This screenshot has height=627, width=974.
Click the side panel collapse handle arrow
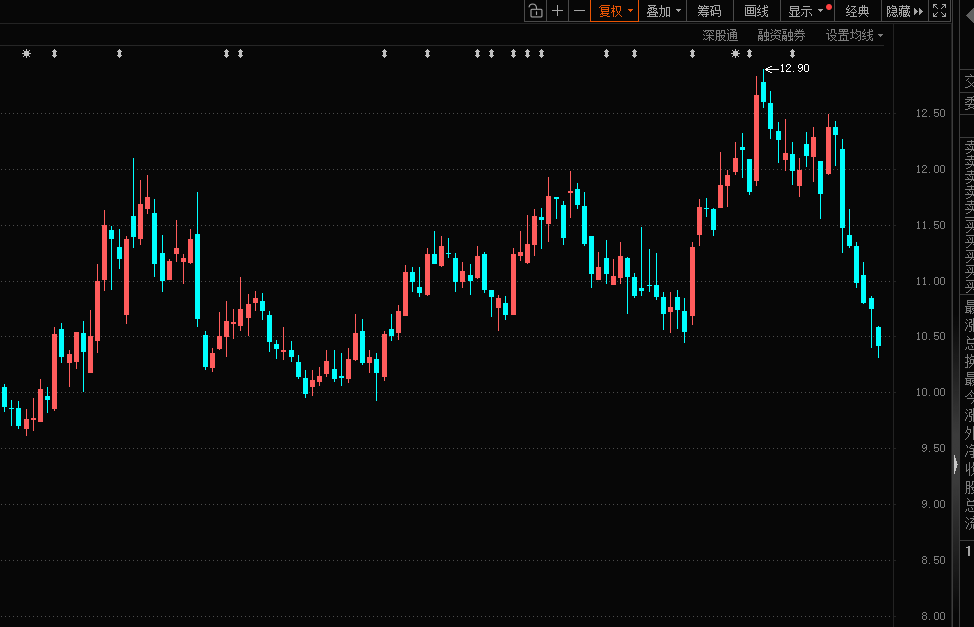[955, 465]
